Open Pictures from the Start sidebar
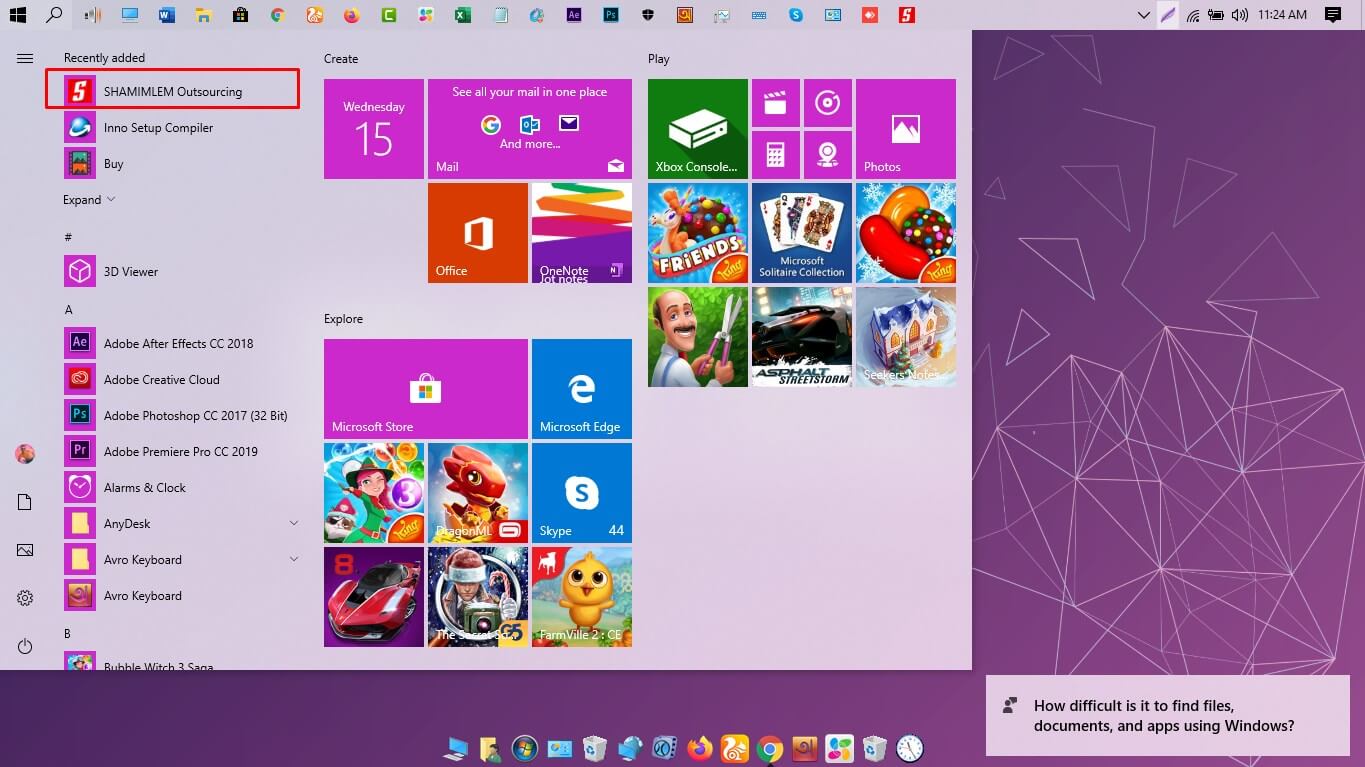This screenshot has width=1365, height=767. point(25,550)
